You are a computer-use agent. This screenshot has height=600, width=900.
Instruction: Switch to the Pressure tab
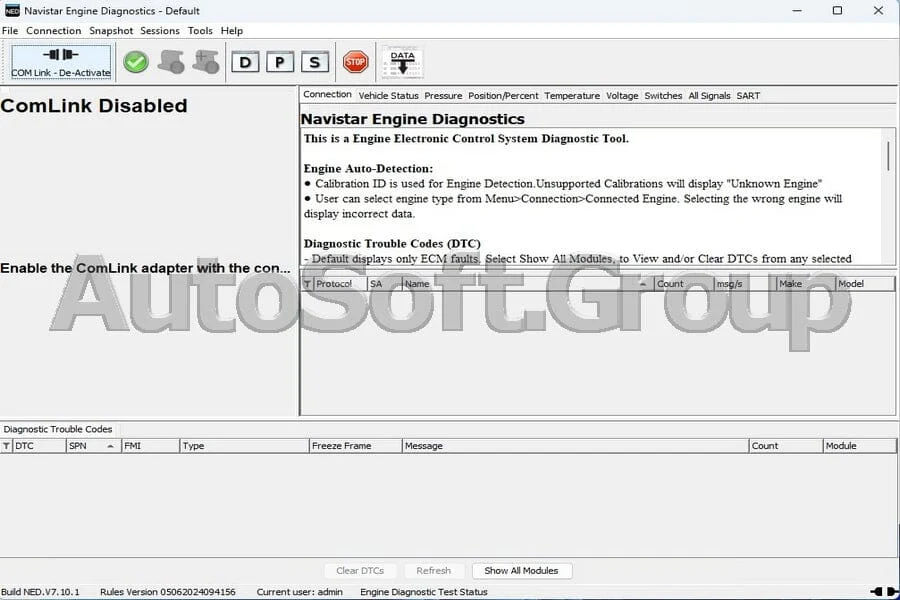(443, 96)
